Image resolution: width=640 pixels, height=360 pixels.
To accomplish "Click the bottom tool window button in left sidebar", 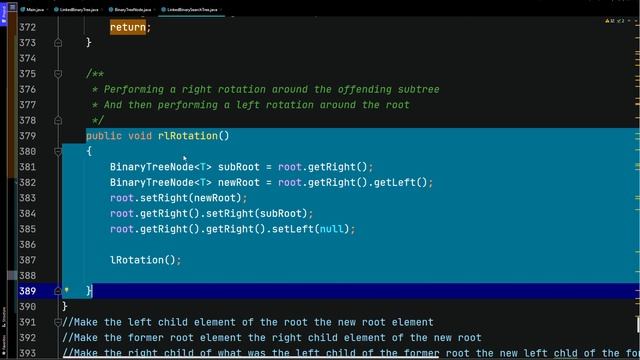I will coord(4,345).
